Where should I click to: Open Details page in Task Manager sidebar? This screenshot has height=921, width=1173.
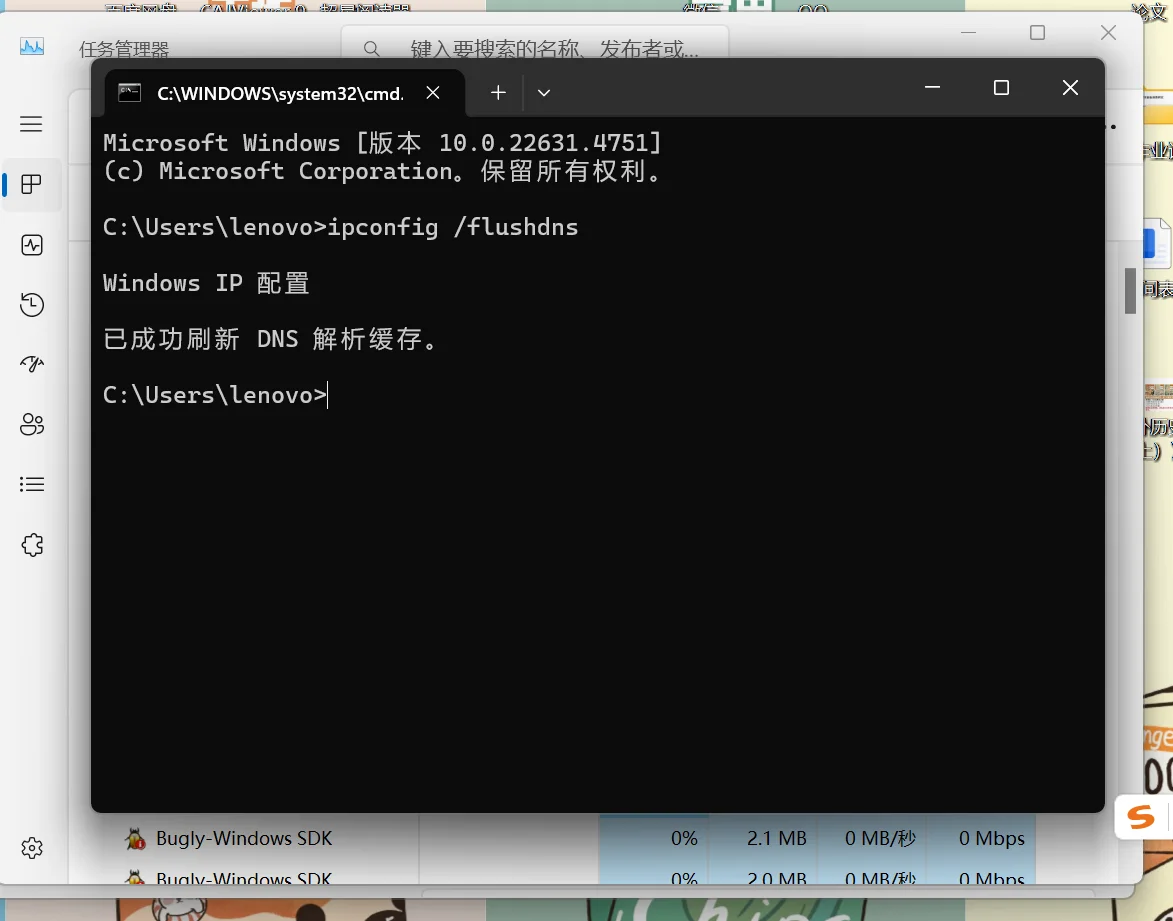click(x=31, y=484)
